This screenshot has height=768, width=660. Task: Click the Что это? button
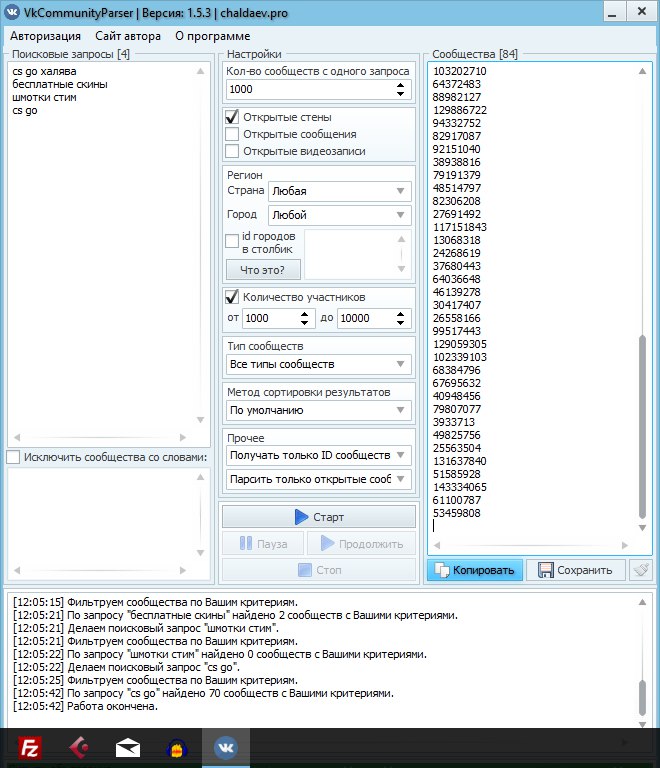coord(263,270)
